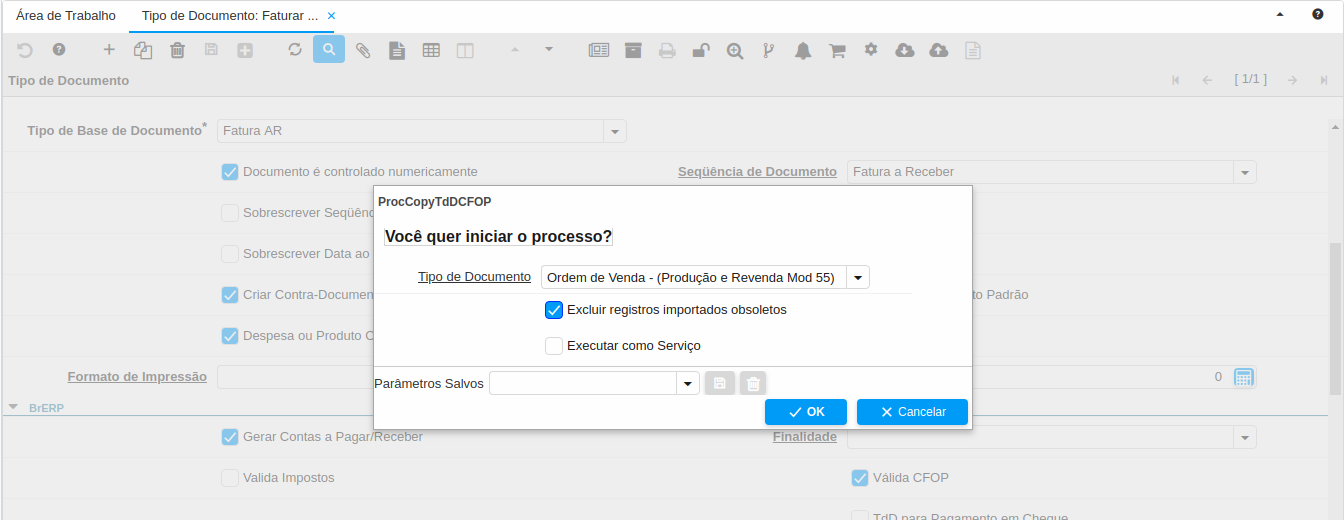Open the Zoom Across icon
The height and width of the screenshot is (520, 1344).
735,49
